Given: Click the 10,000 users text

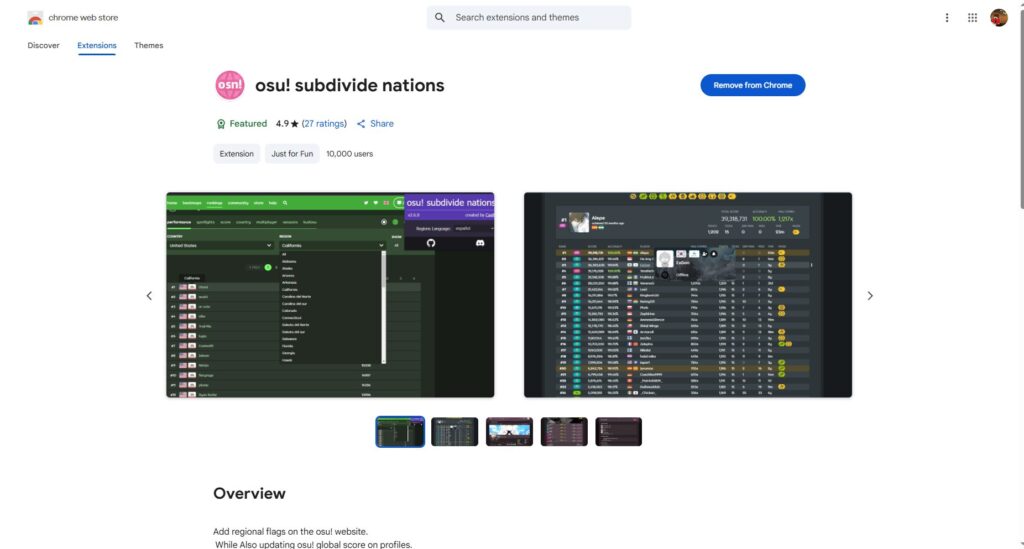Looking at the screenshot, I should point(349,154).
